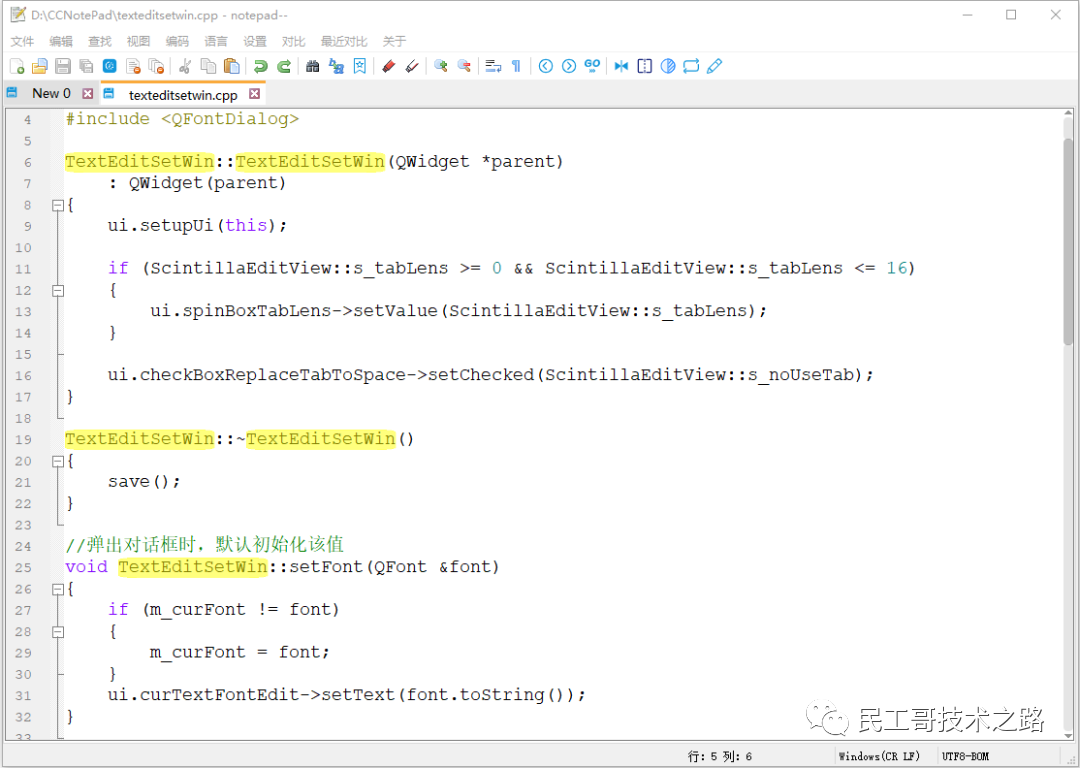
Task: Open Replace with the b-to-a icon
Action: click(336, 66)
